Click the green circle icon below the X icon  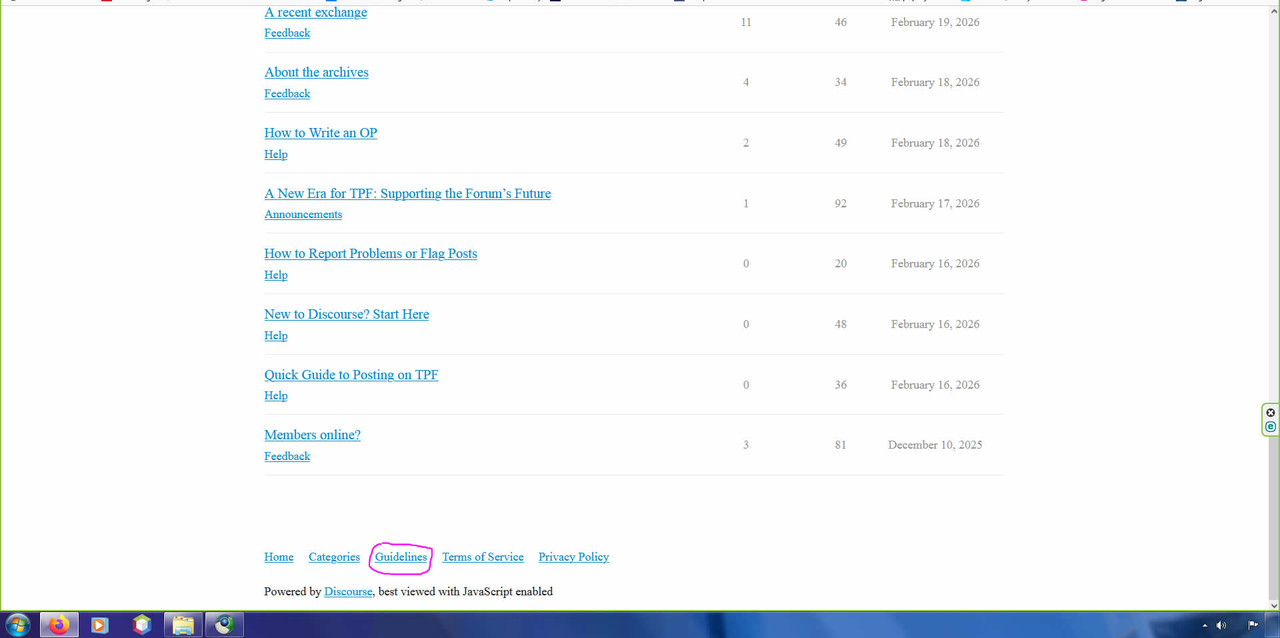point(1271,426)
